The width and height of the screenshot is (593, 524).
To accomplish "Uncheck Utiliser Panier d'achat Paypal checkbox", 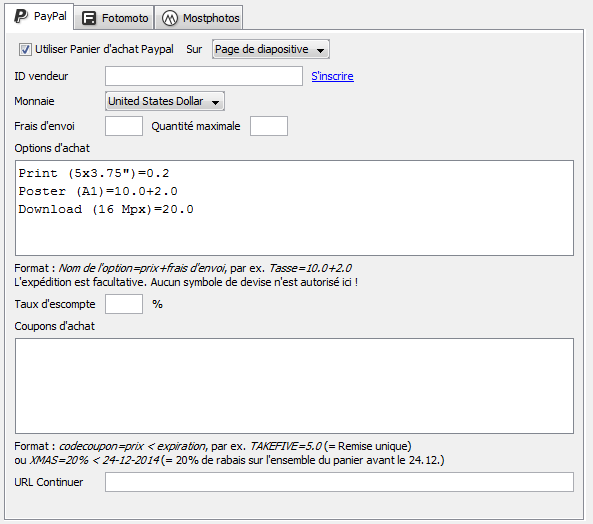I will pyautogui.click(x=25, y=50).
